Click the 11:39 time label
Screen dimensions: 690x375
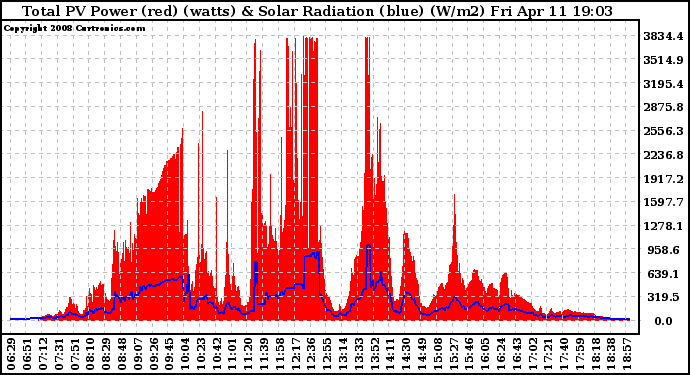[x=264, y=354]
